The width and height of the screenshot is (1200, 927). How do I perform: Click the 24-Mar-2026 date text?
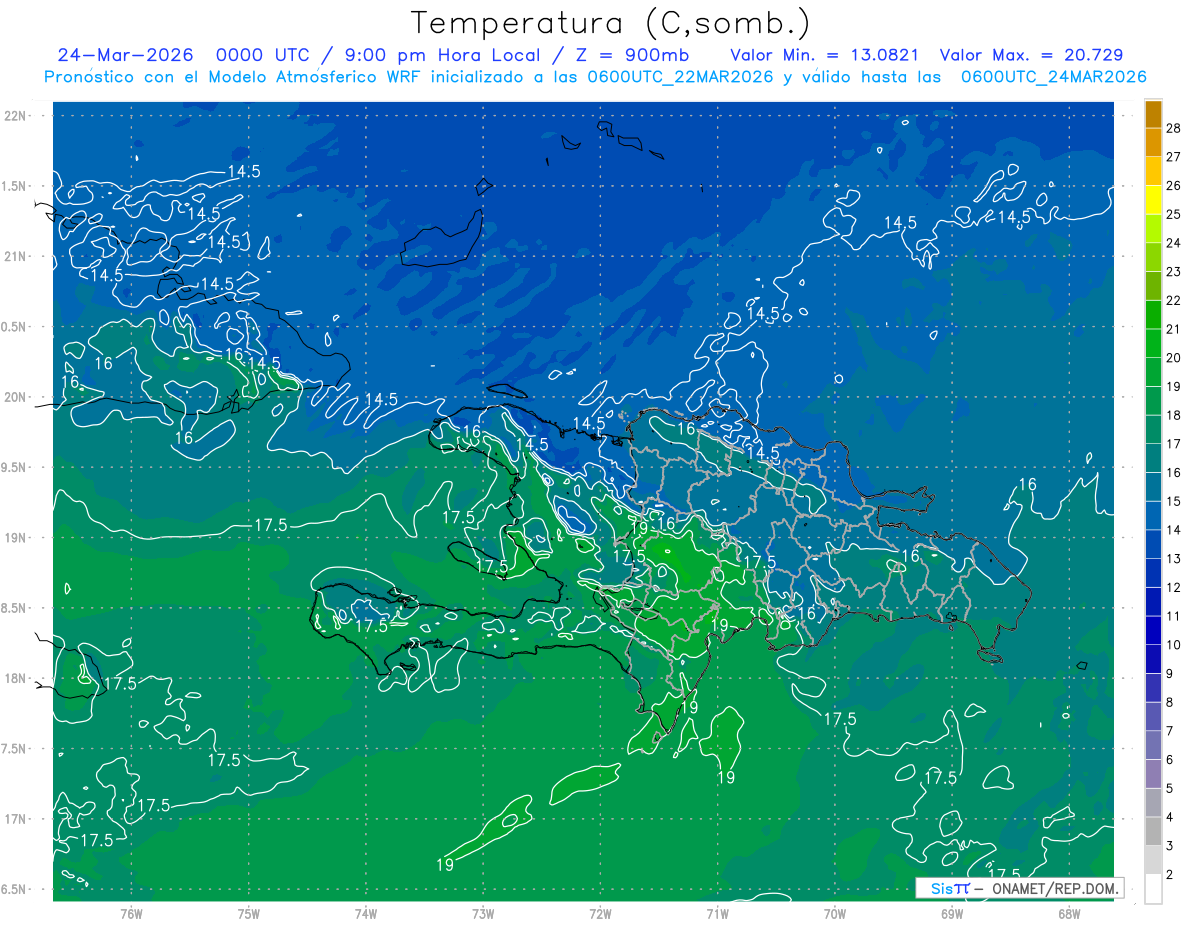point(125,55)
